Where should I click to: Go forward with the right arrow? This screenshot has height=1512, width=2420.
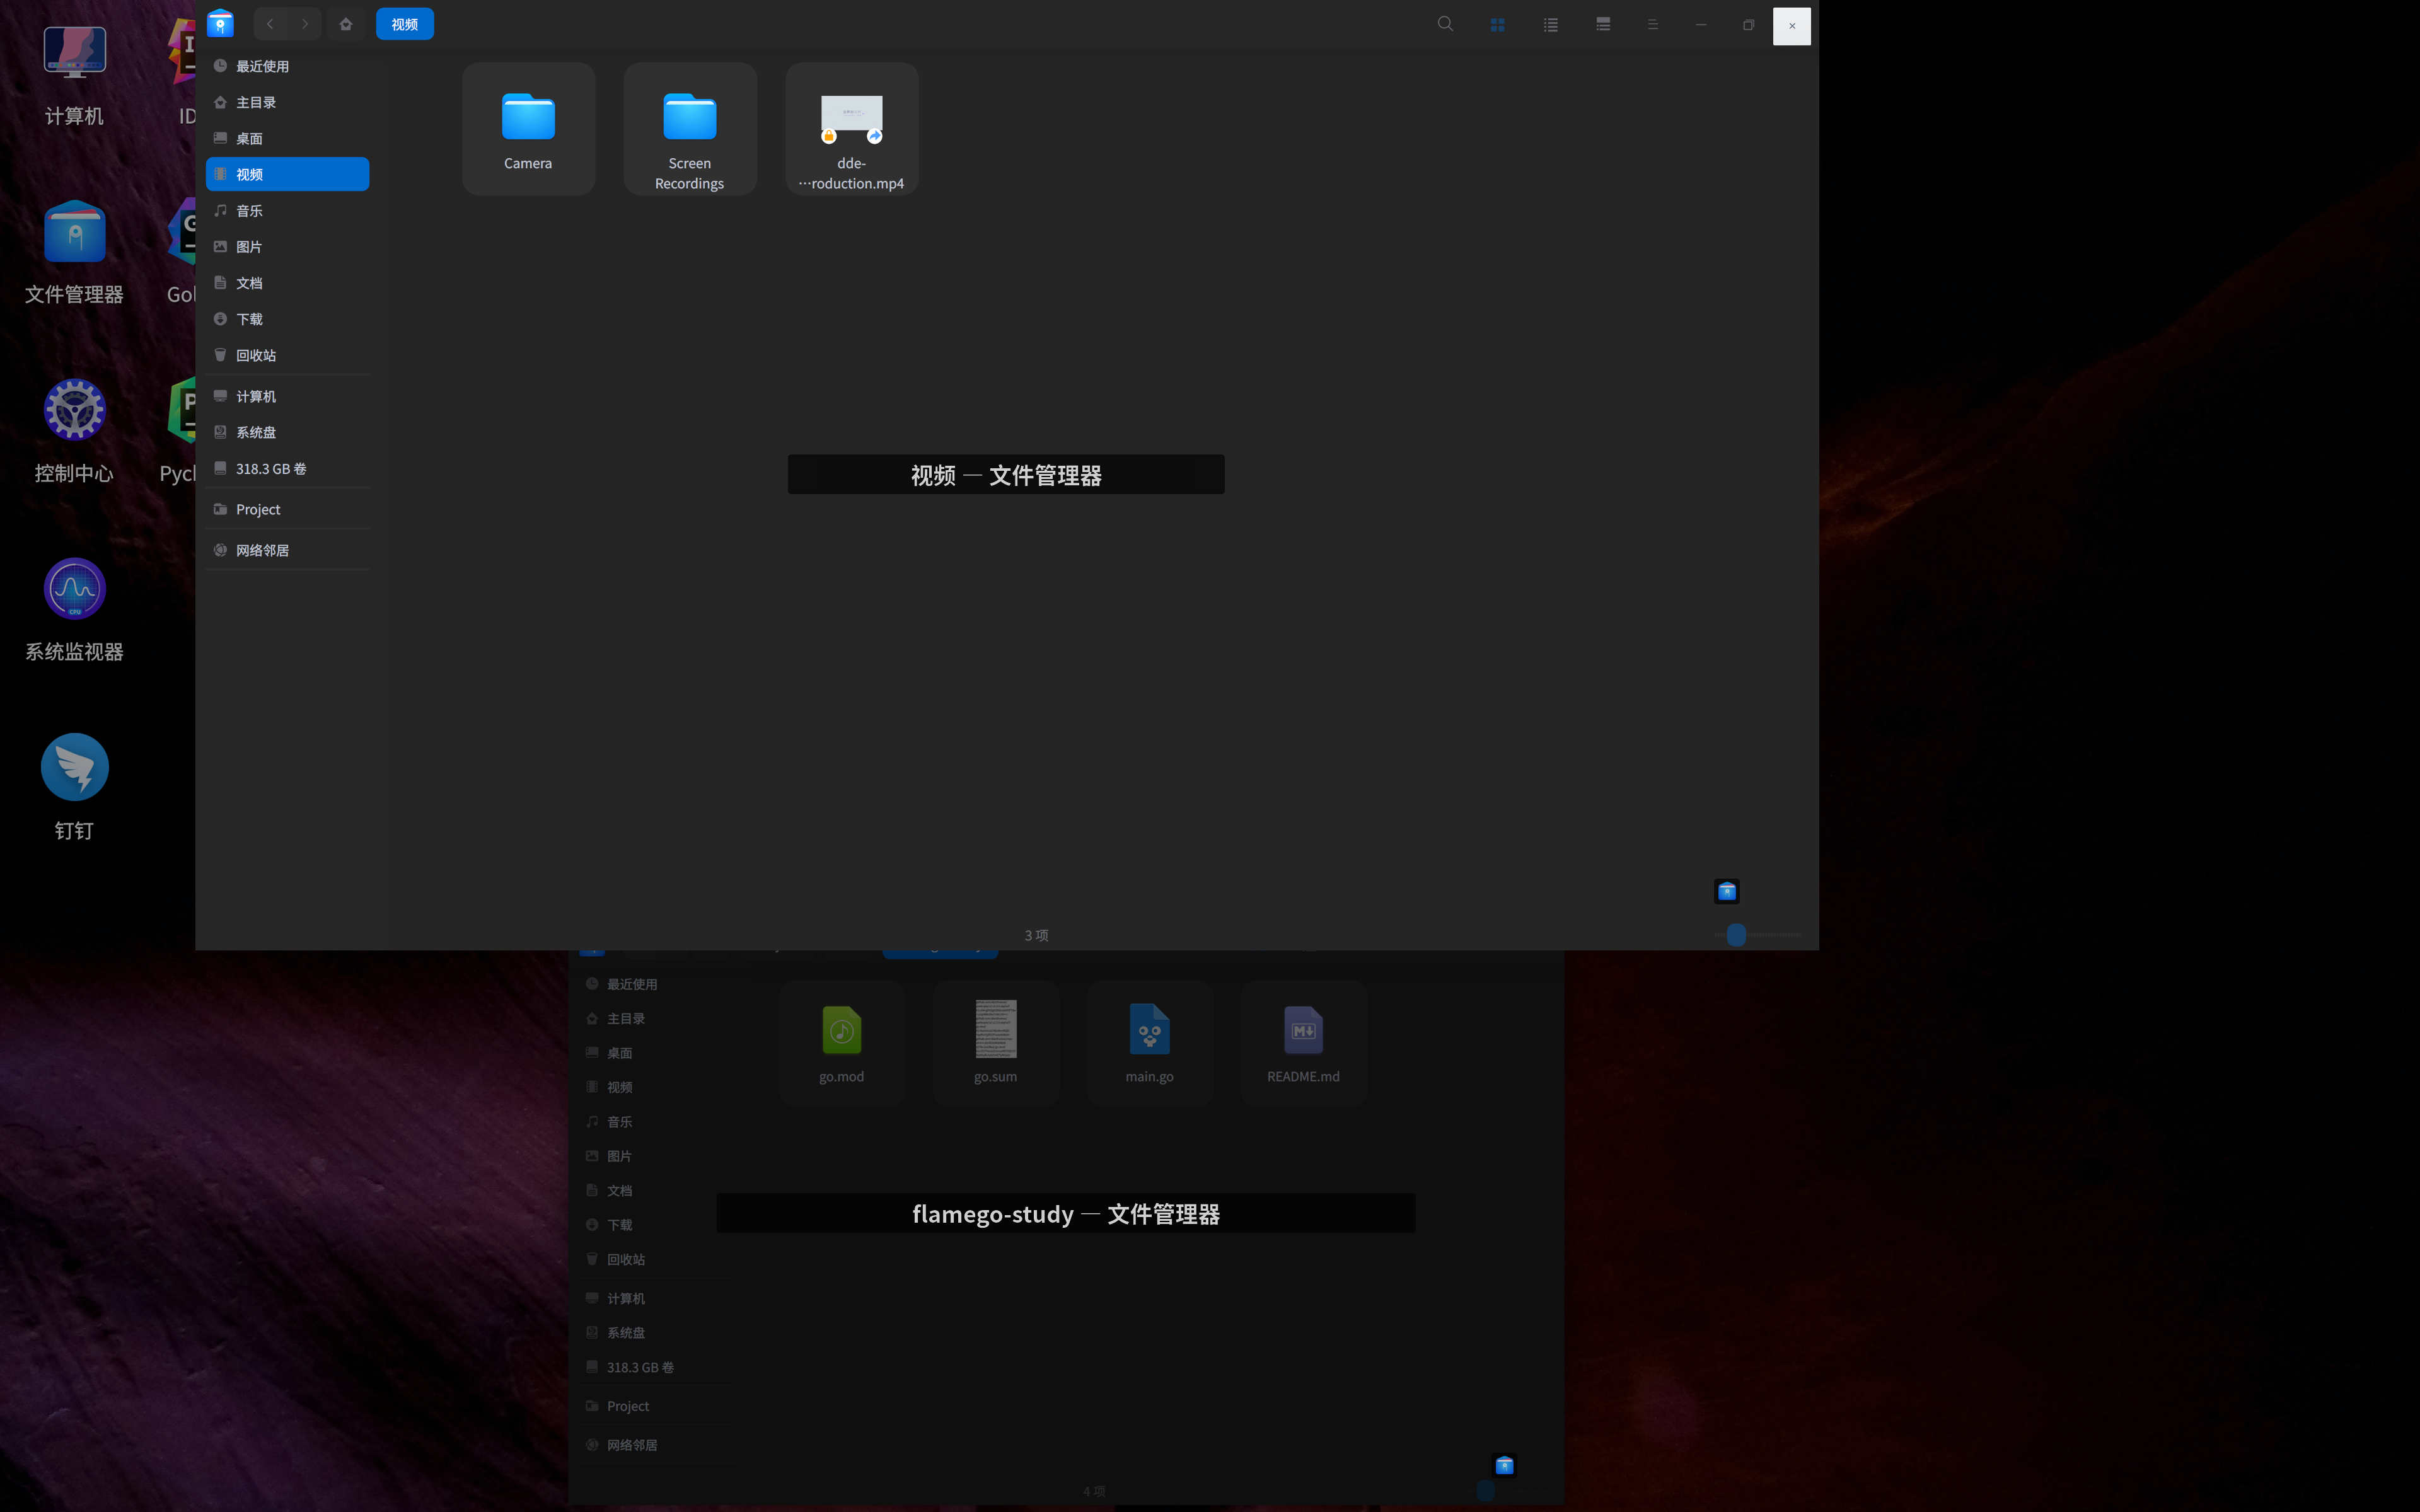(305, 24)
